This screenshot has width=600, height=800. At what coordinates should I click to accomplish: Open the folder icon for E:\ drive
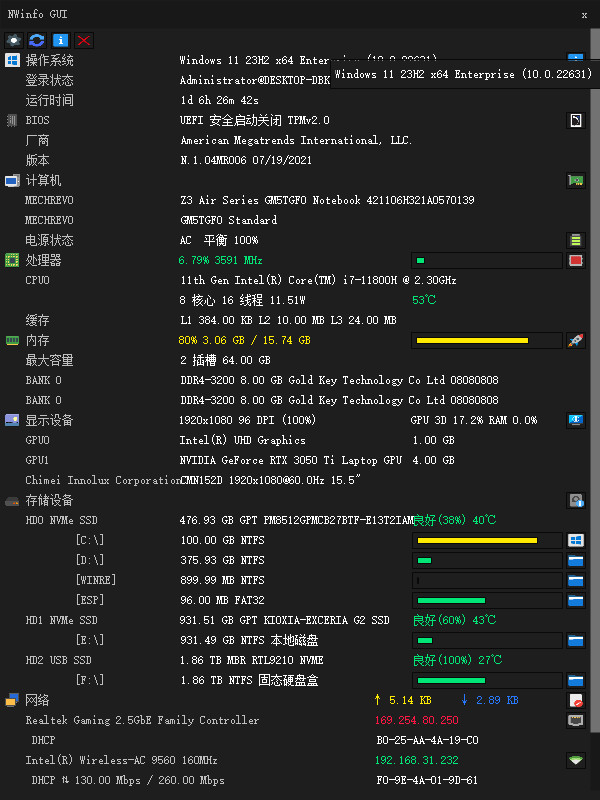point(576,640)
